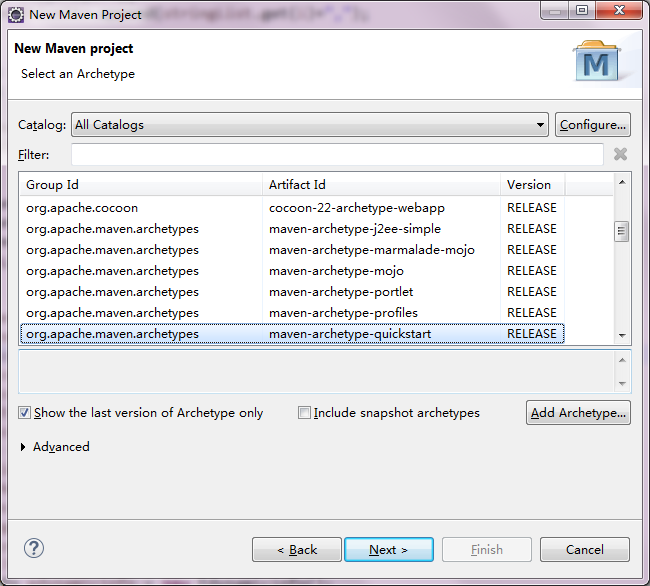Screen dimensions: 650x586
Task: Click the description box scroll up arrow
Action: pos(622,360)
